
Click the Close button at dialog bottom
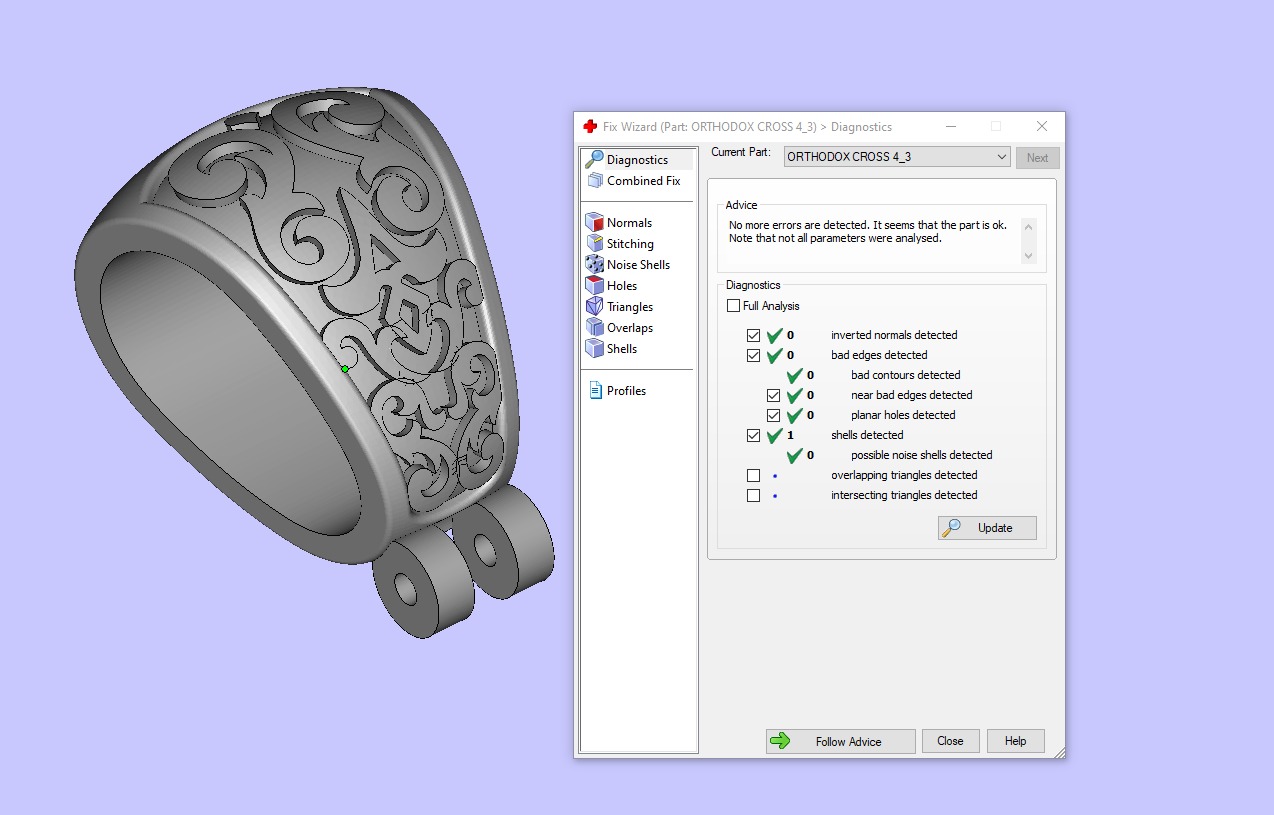950,741
